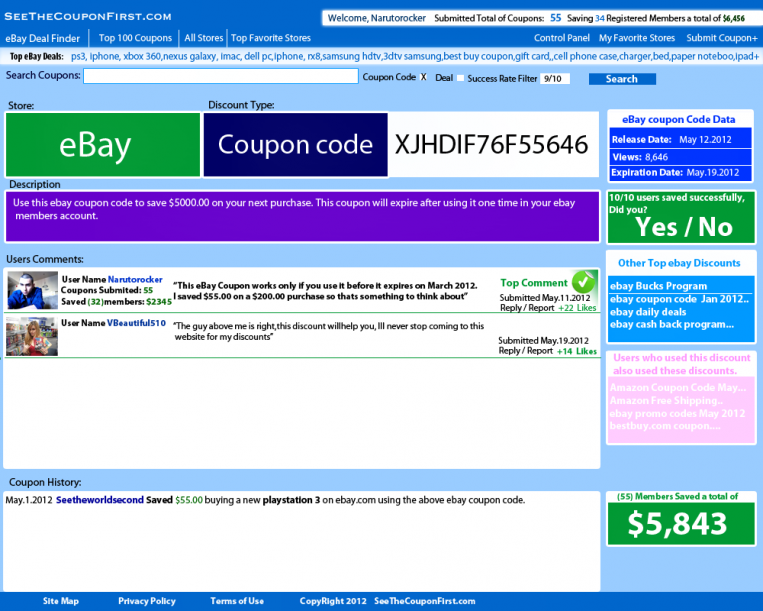Image resolution: width=763 pixels, height=611 pixels.
Task: Click No on saved successfully prompt
Action: coord(715,227)
